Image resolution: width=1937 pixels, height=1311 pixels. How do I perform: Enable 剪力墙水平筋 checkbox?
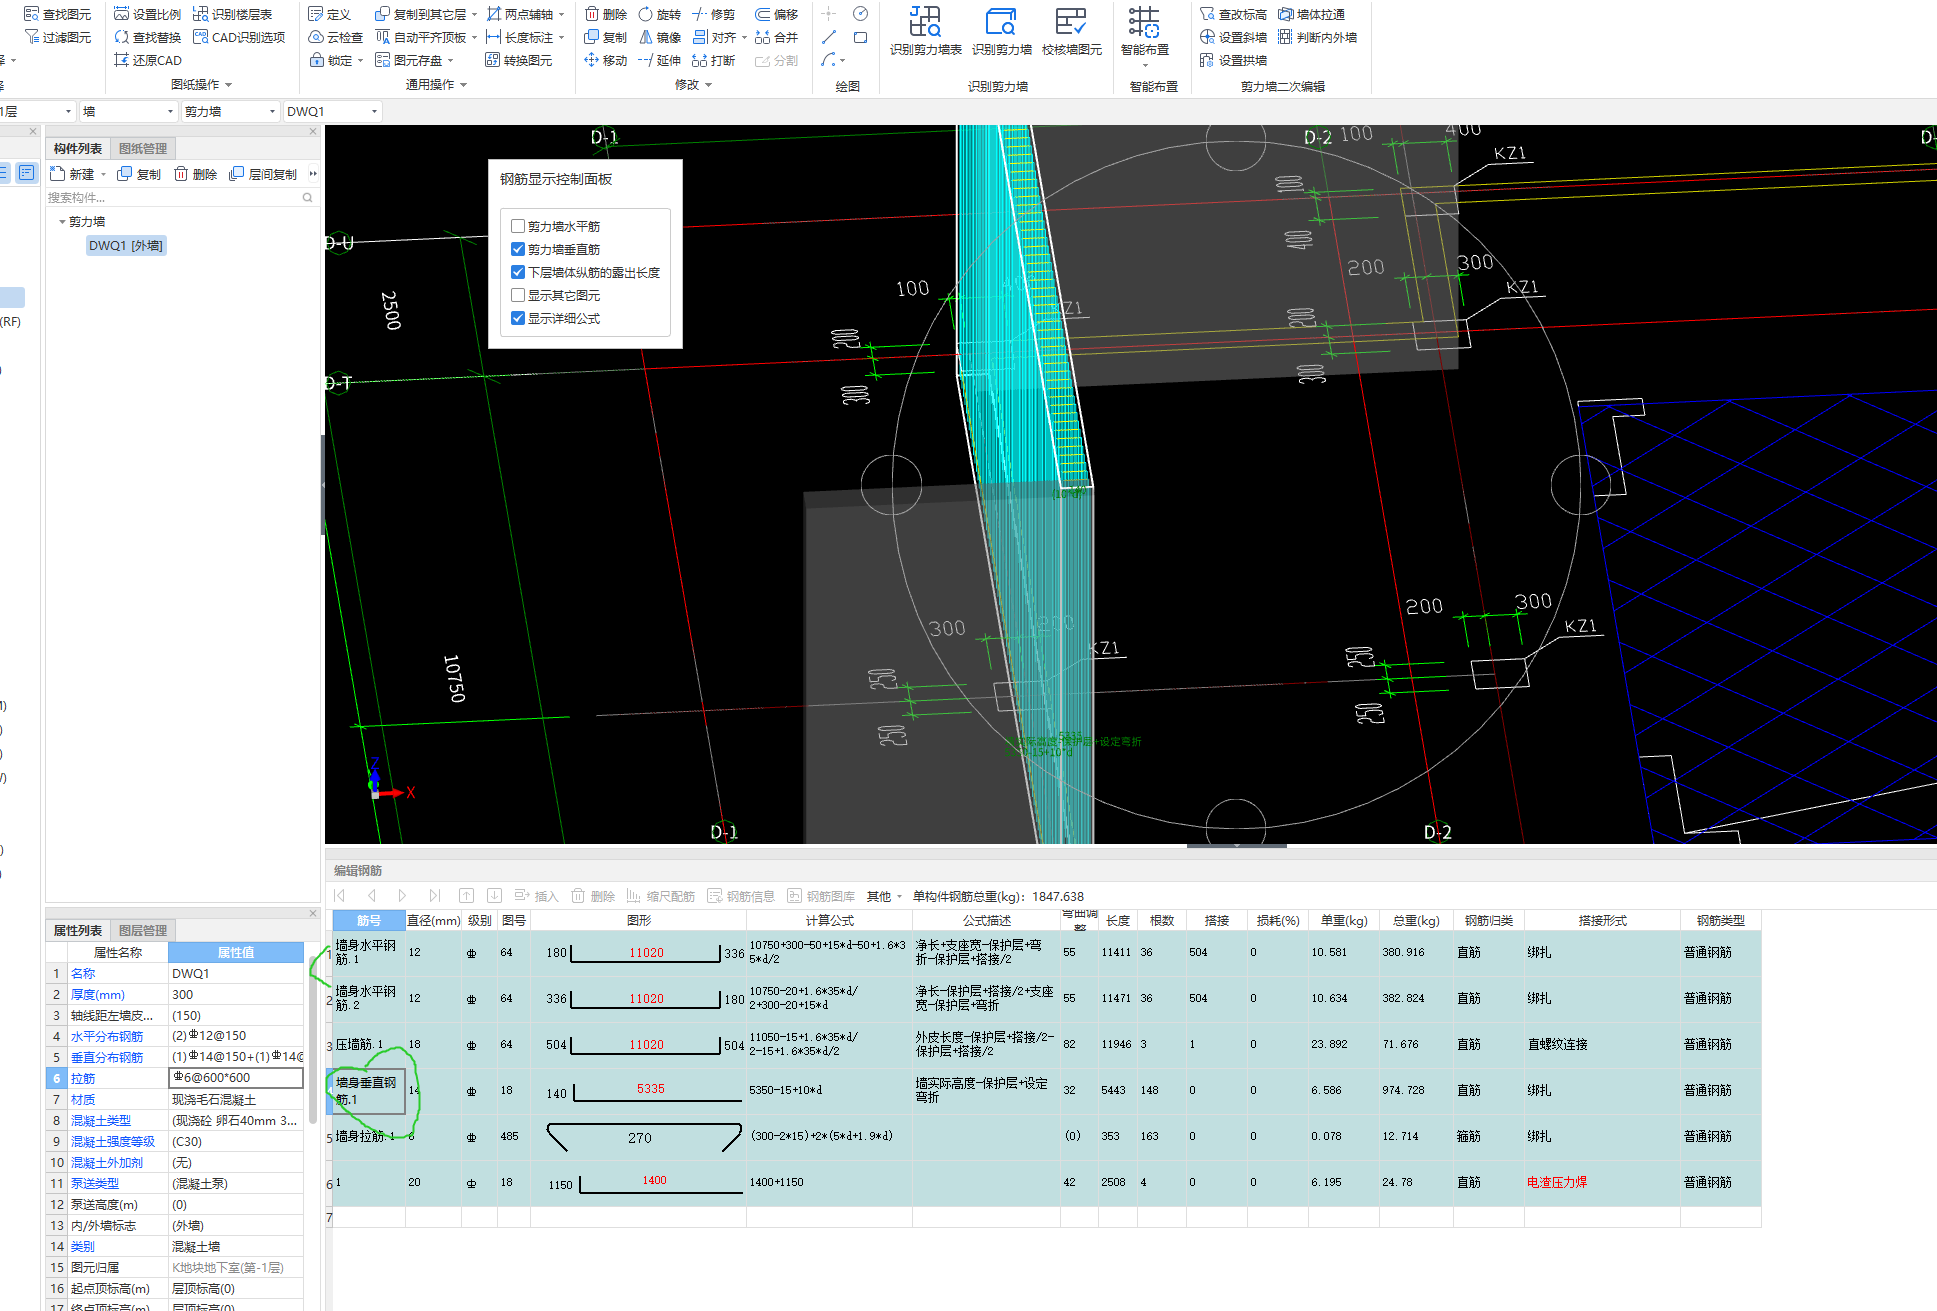pos(518,226)
